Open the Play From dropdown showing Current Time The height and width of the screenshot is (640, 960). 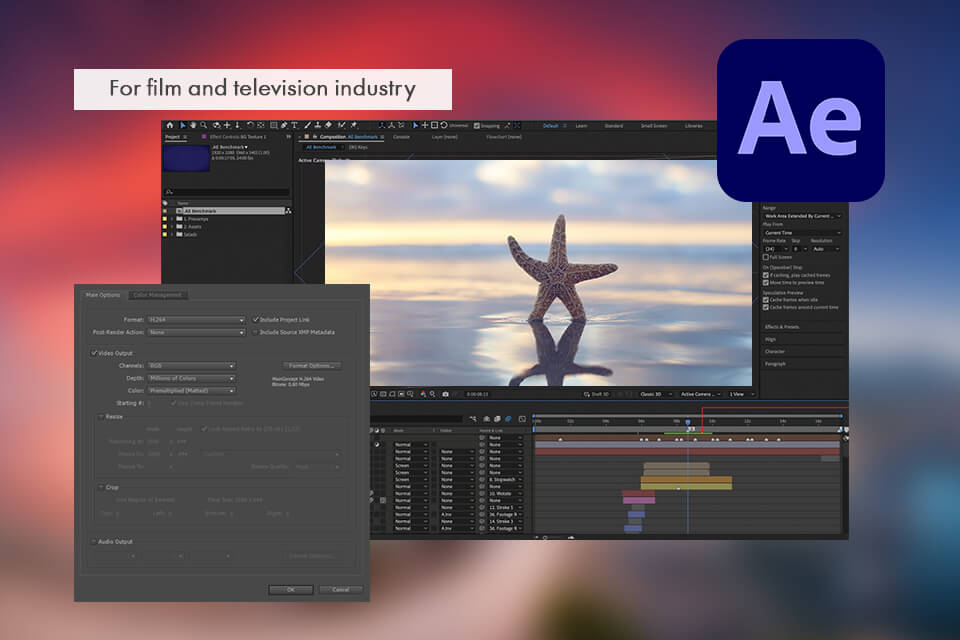click(803, 233)
